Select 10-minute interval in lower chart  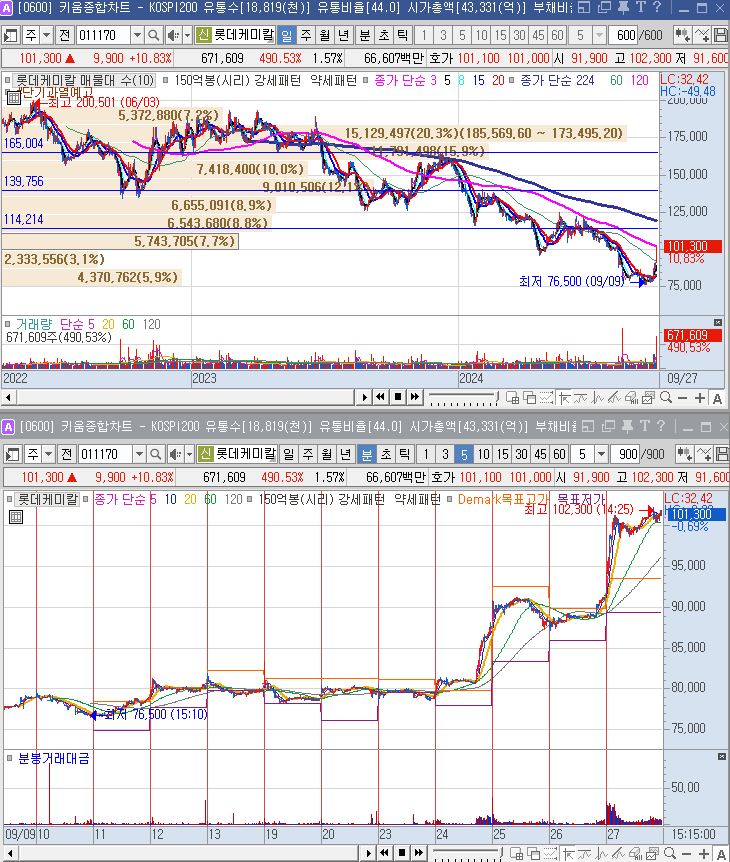483,455
